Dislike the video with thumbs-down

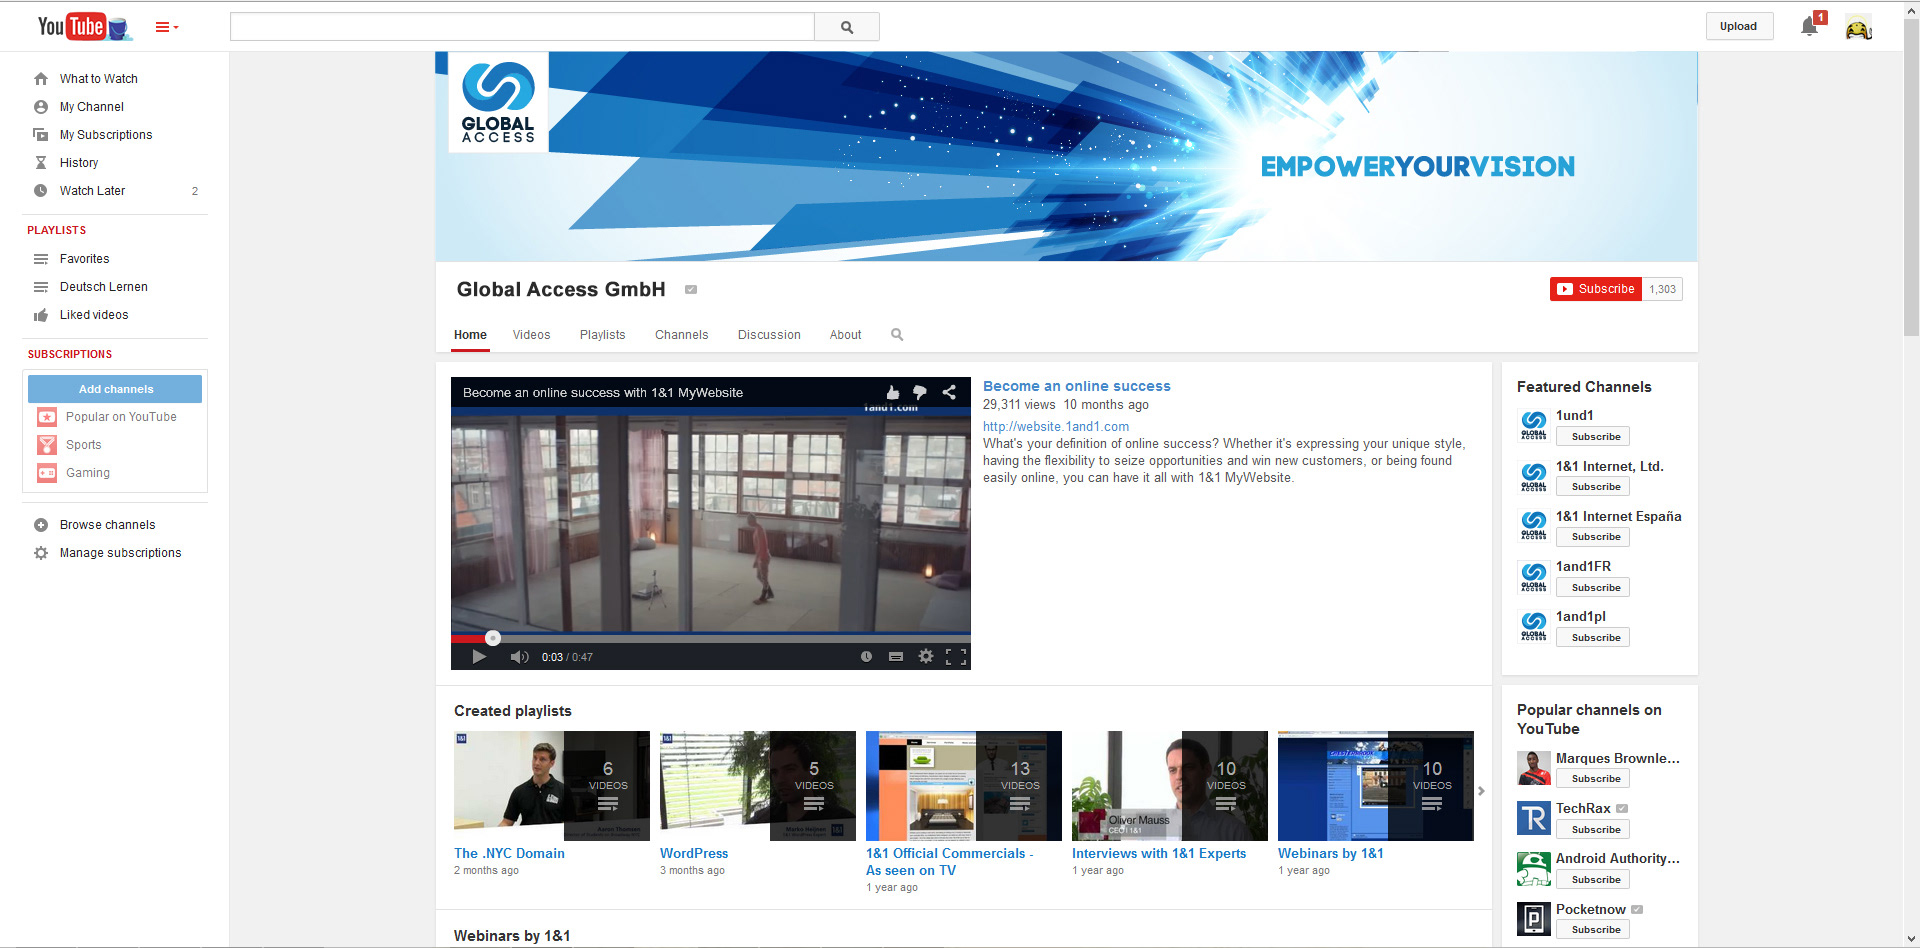pyautogui.click(x=920, y=393)
